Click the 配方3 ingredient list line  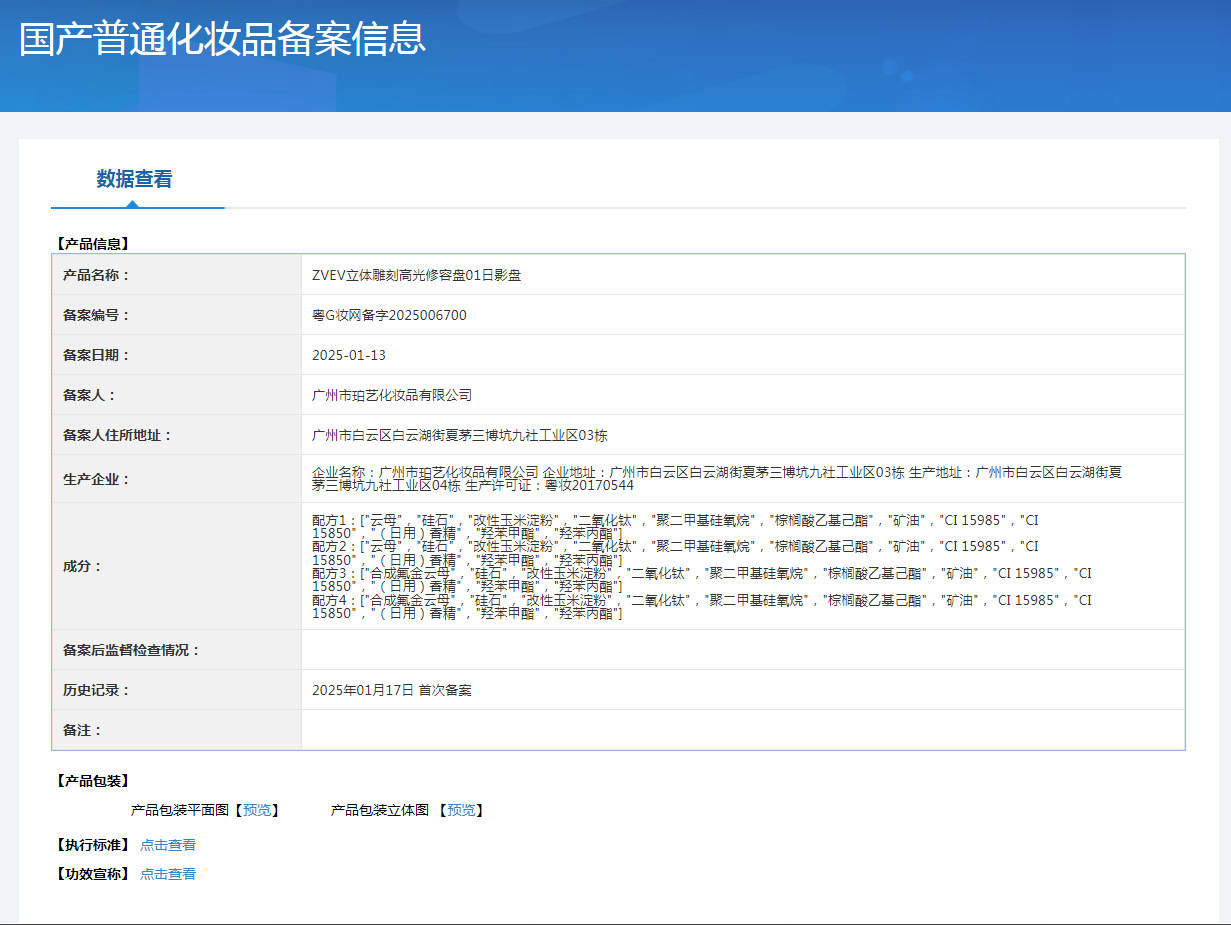point(700,573)
